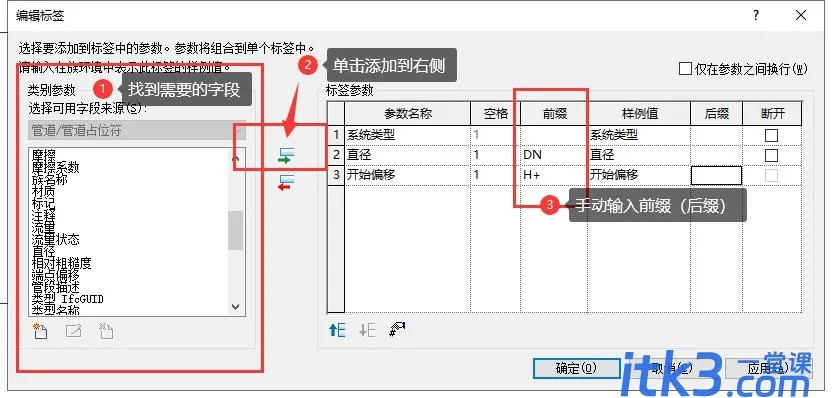Click the edit units format icon

[x=397, y=331]
